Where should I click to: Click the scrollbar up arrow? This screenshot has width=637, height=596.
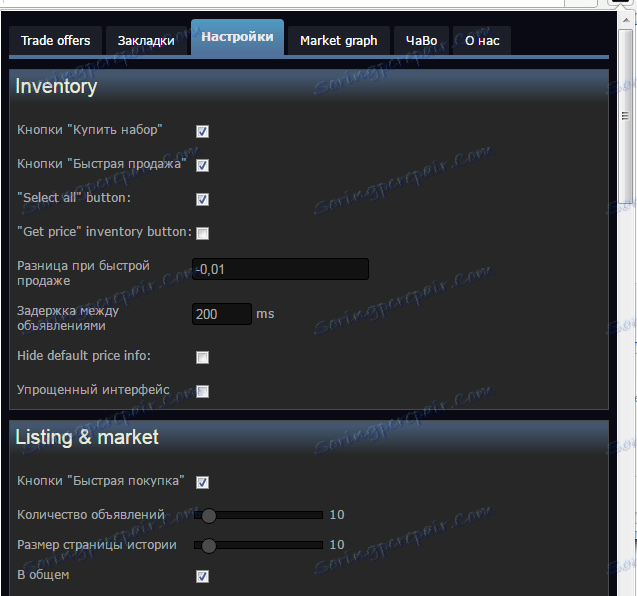(626, 19)
